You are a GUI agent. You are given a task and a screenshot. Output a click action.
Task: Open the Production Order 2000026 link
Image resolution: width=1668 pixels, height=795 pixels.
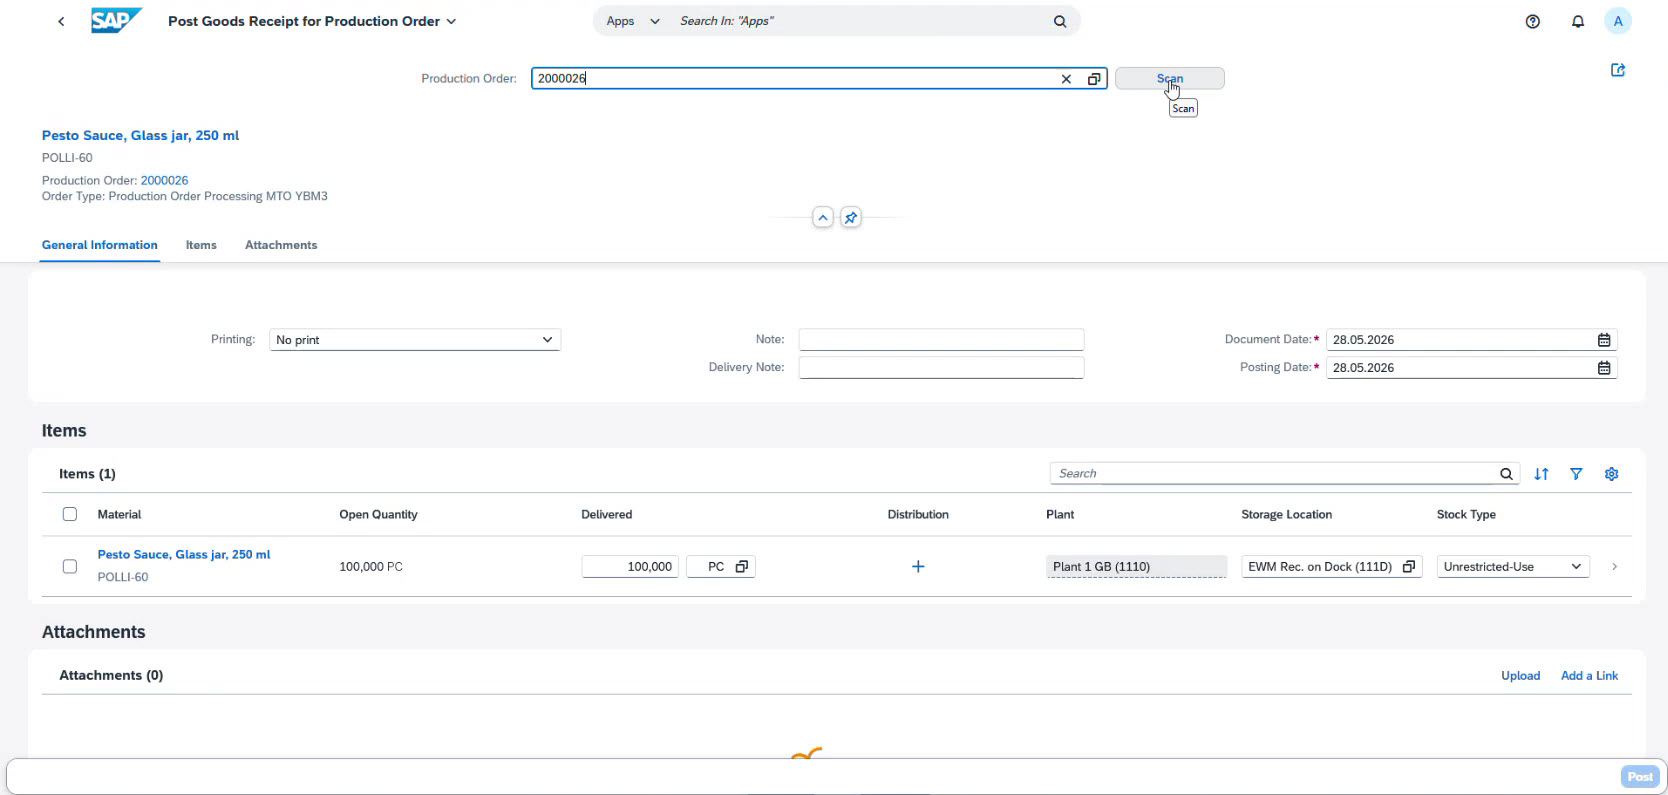coord(164,181)
